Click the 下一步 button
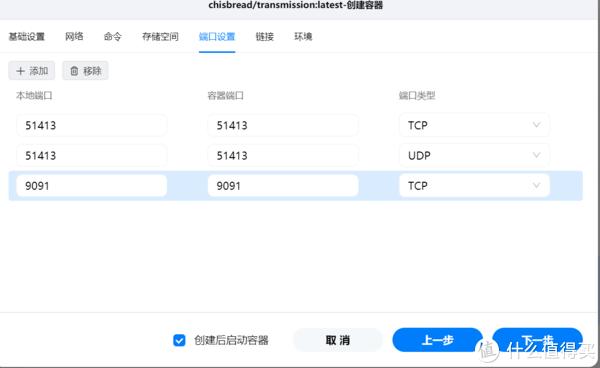This screenshot has width=600, height=368. point(537,340)
